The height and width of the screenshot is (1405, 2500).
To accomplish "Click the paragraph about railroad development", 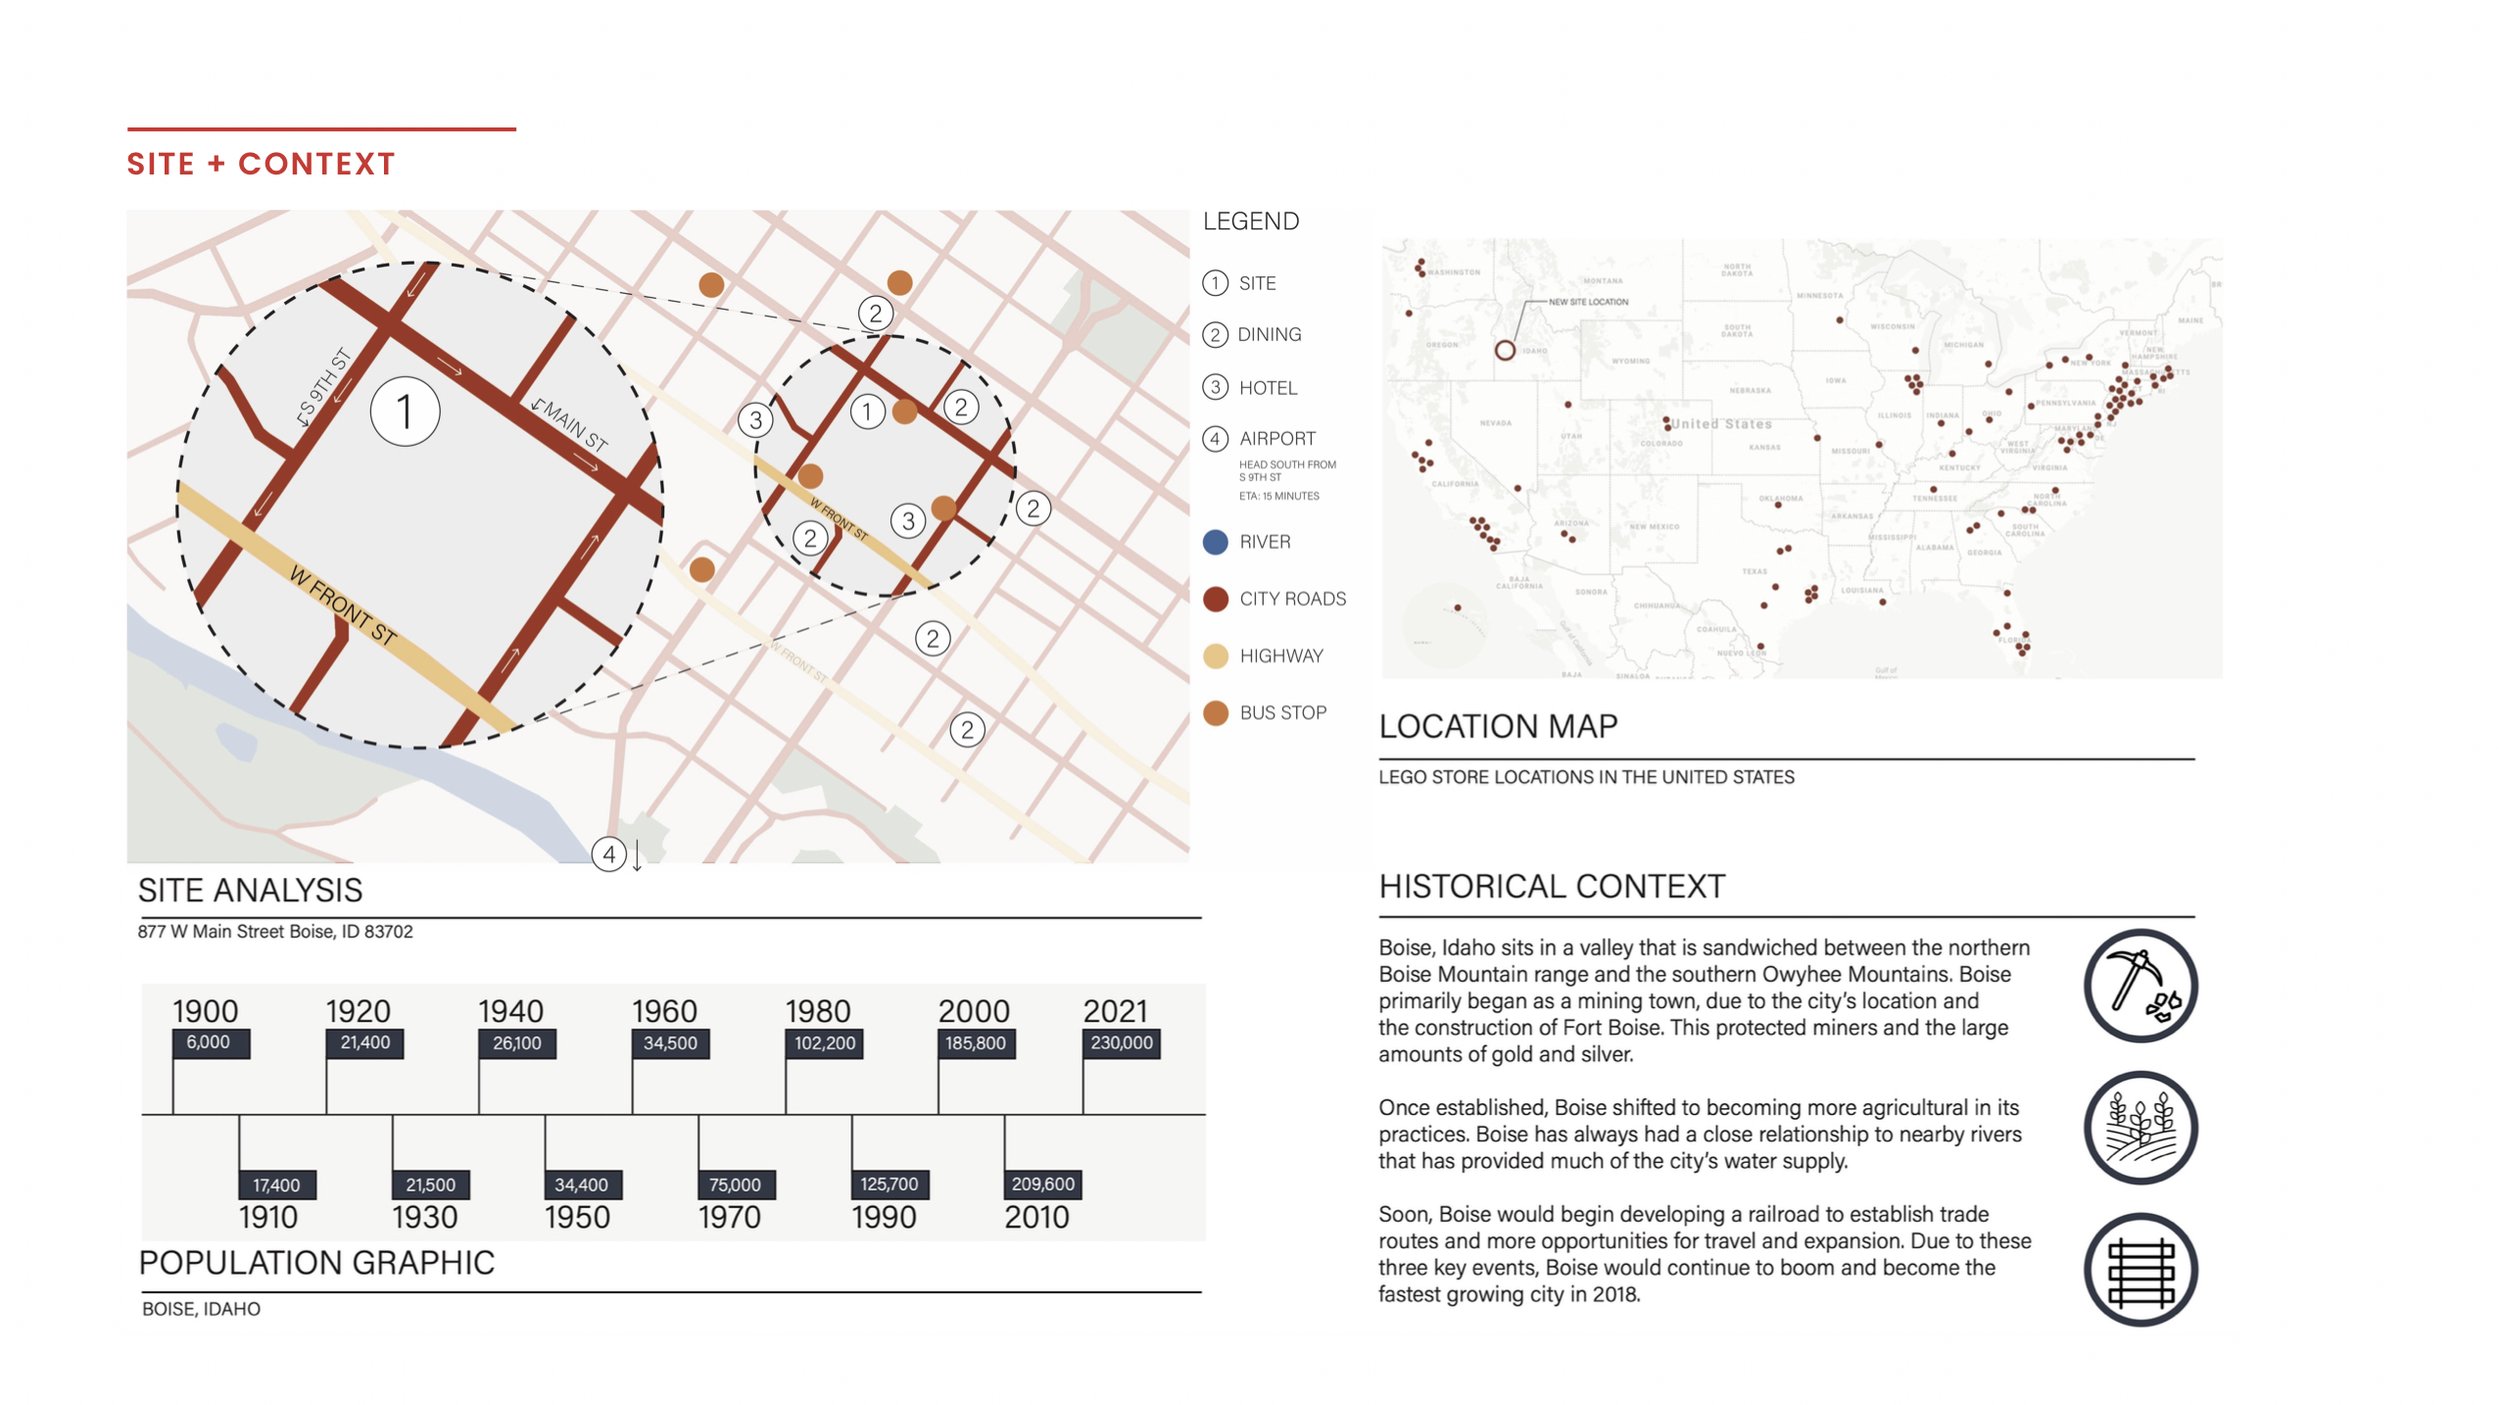I will [x=1704, y=1254].
